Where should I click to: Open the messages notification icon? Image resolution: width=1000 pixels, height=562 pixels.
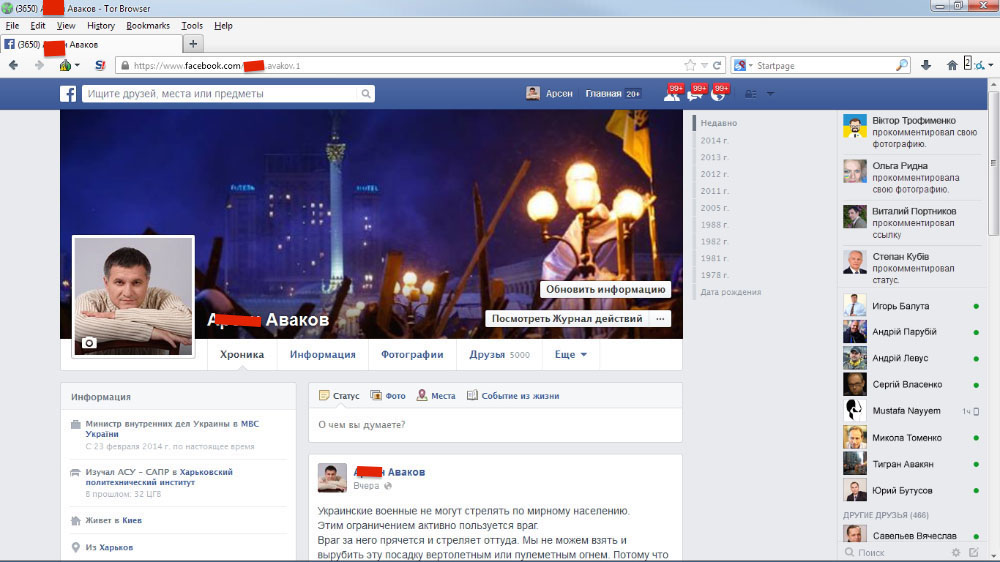coord(694,95)
